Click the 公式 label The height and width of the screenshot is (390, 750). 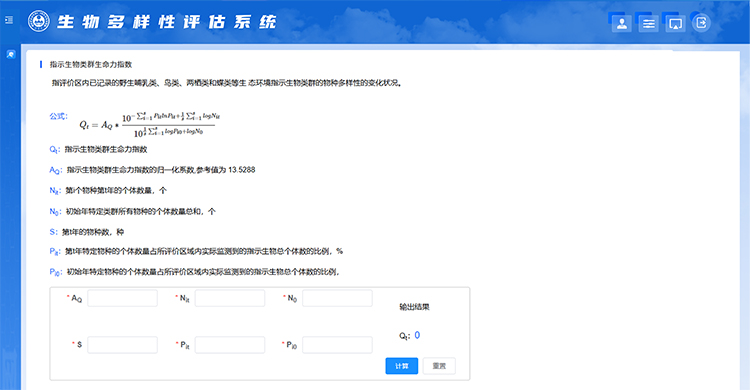tap(59, 116)
